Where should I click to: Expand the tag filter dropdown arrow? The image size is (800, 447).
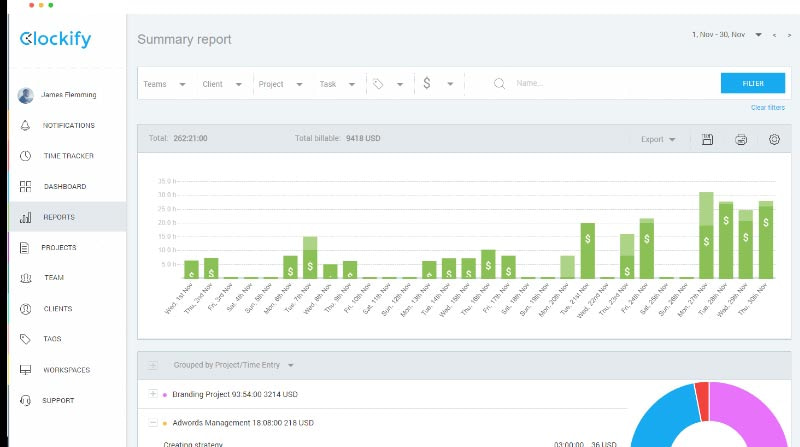tap(400, 85)
